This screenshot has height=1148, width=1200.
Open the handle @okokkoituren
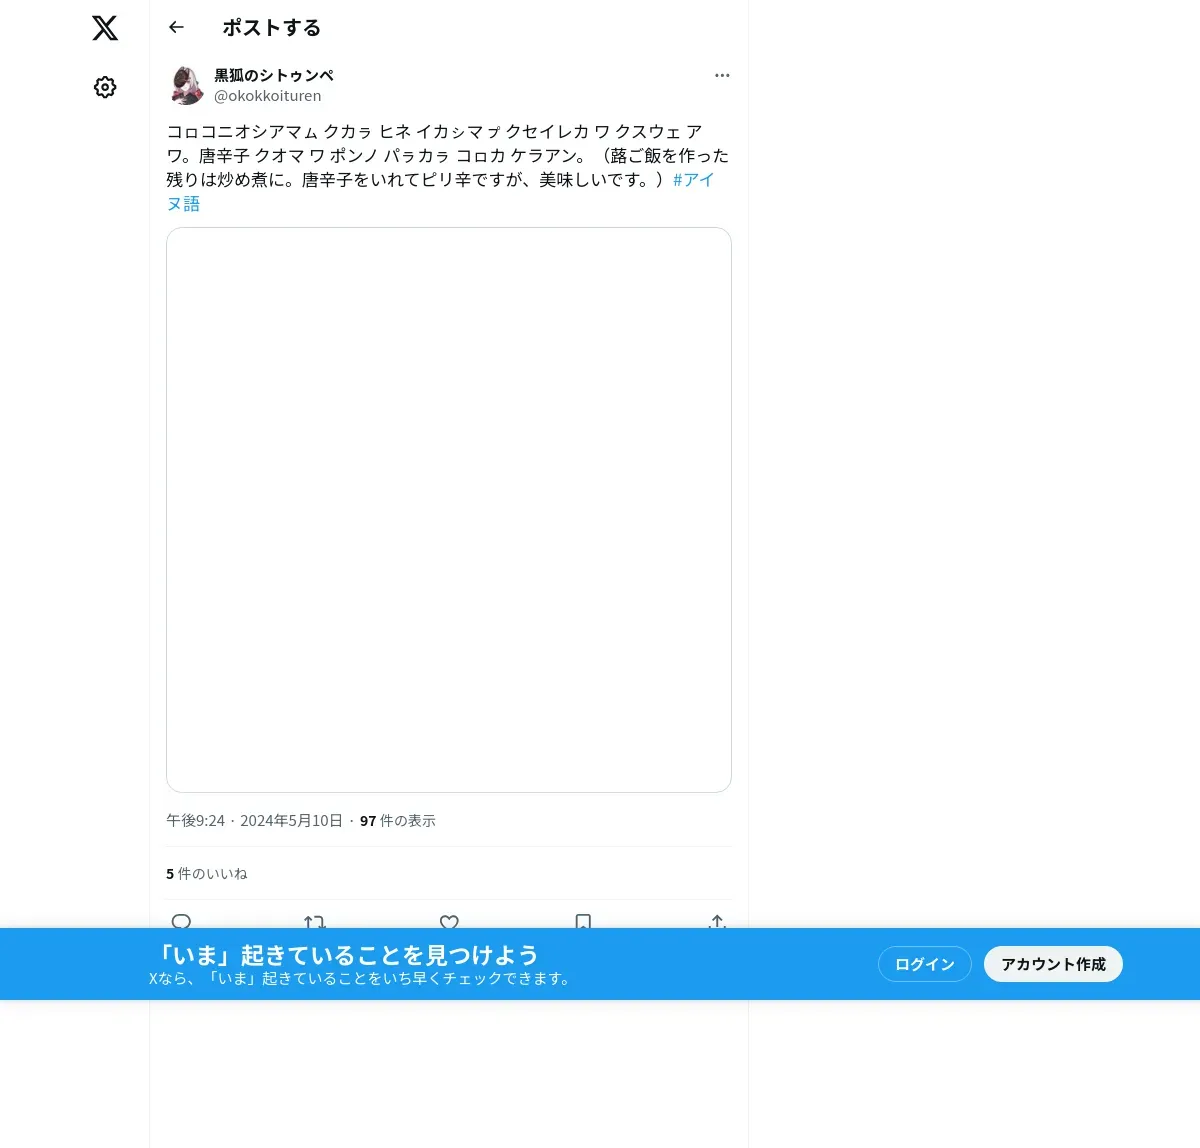point(268,96)
